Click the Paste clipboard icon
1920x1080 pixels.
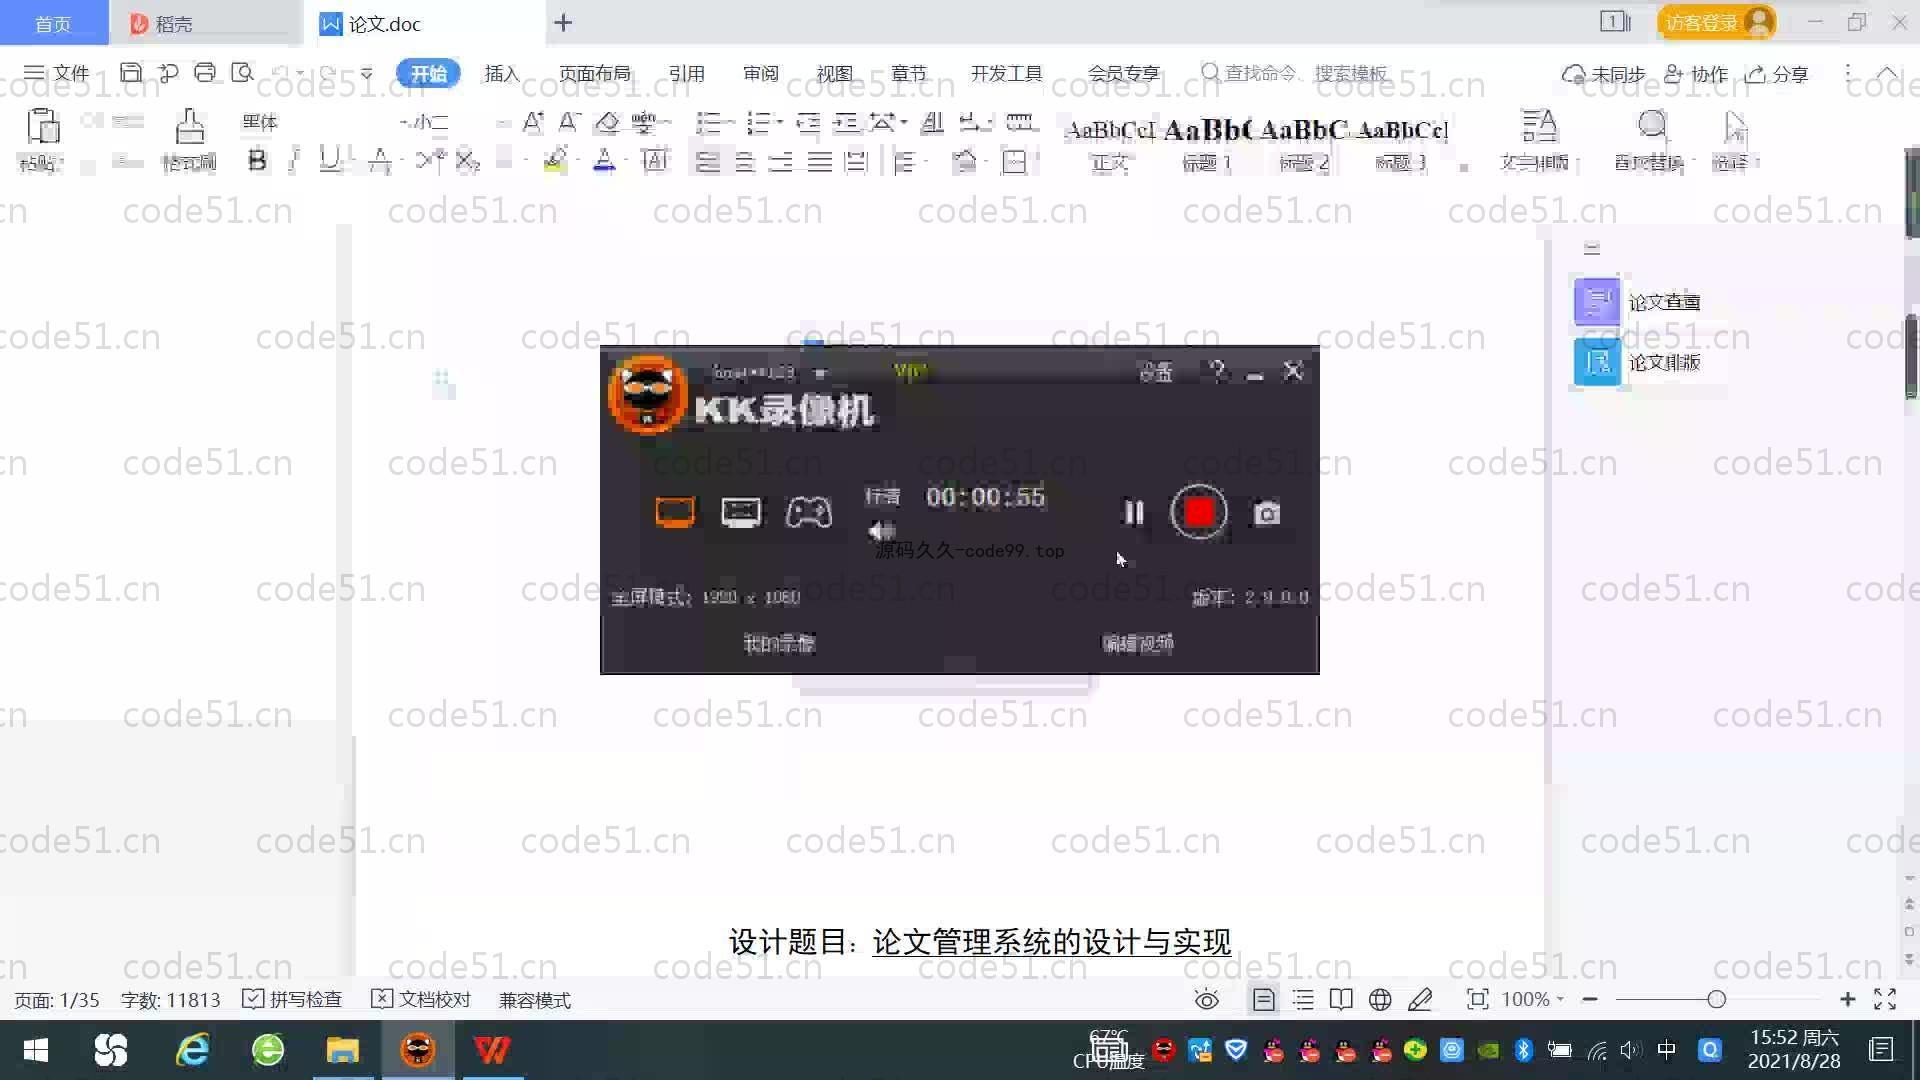point(42,127)
